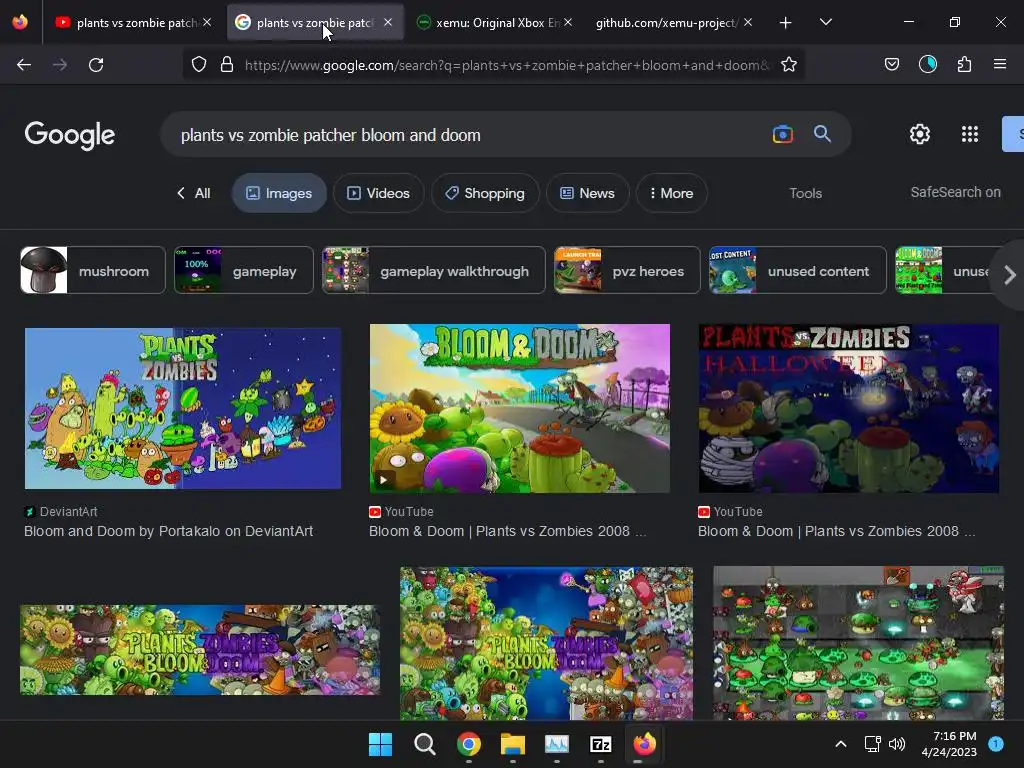Viewport: 1024px width, 768px height.
Task: Open the notification badge in the tray
Action: [x=996, y=744]
